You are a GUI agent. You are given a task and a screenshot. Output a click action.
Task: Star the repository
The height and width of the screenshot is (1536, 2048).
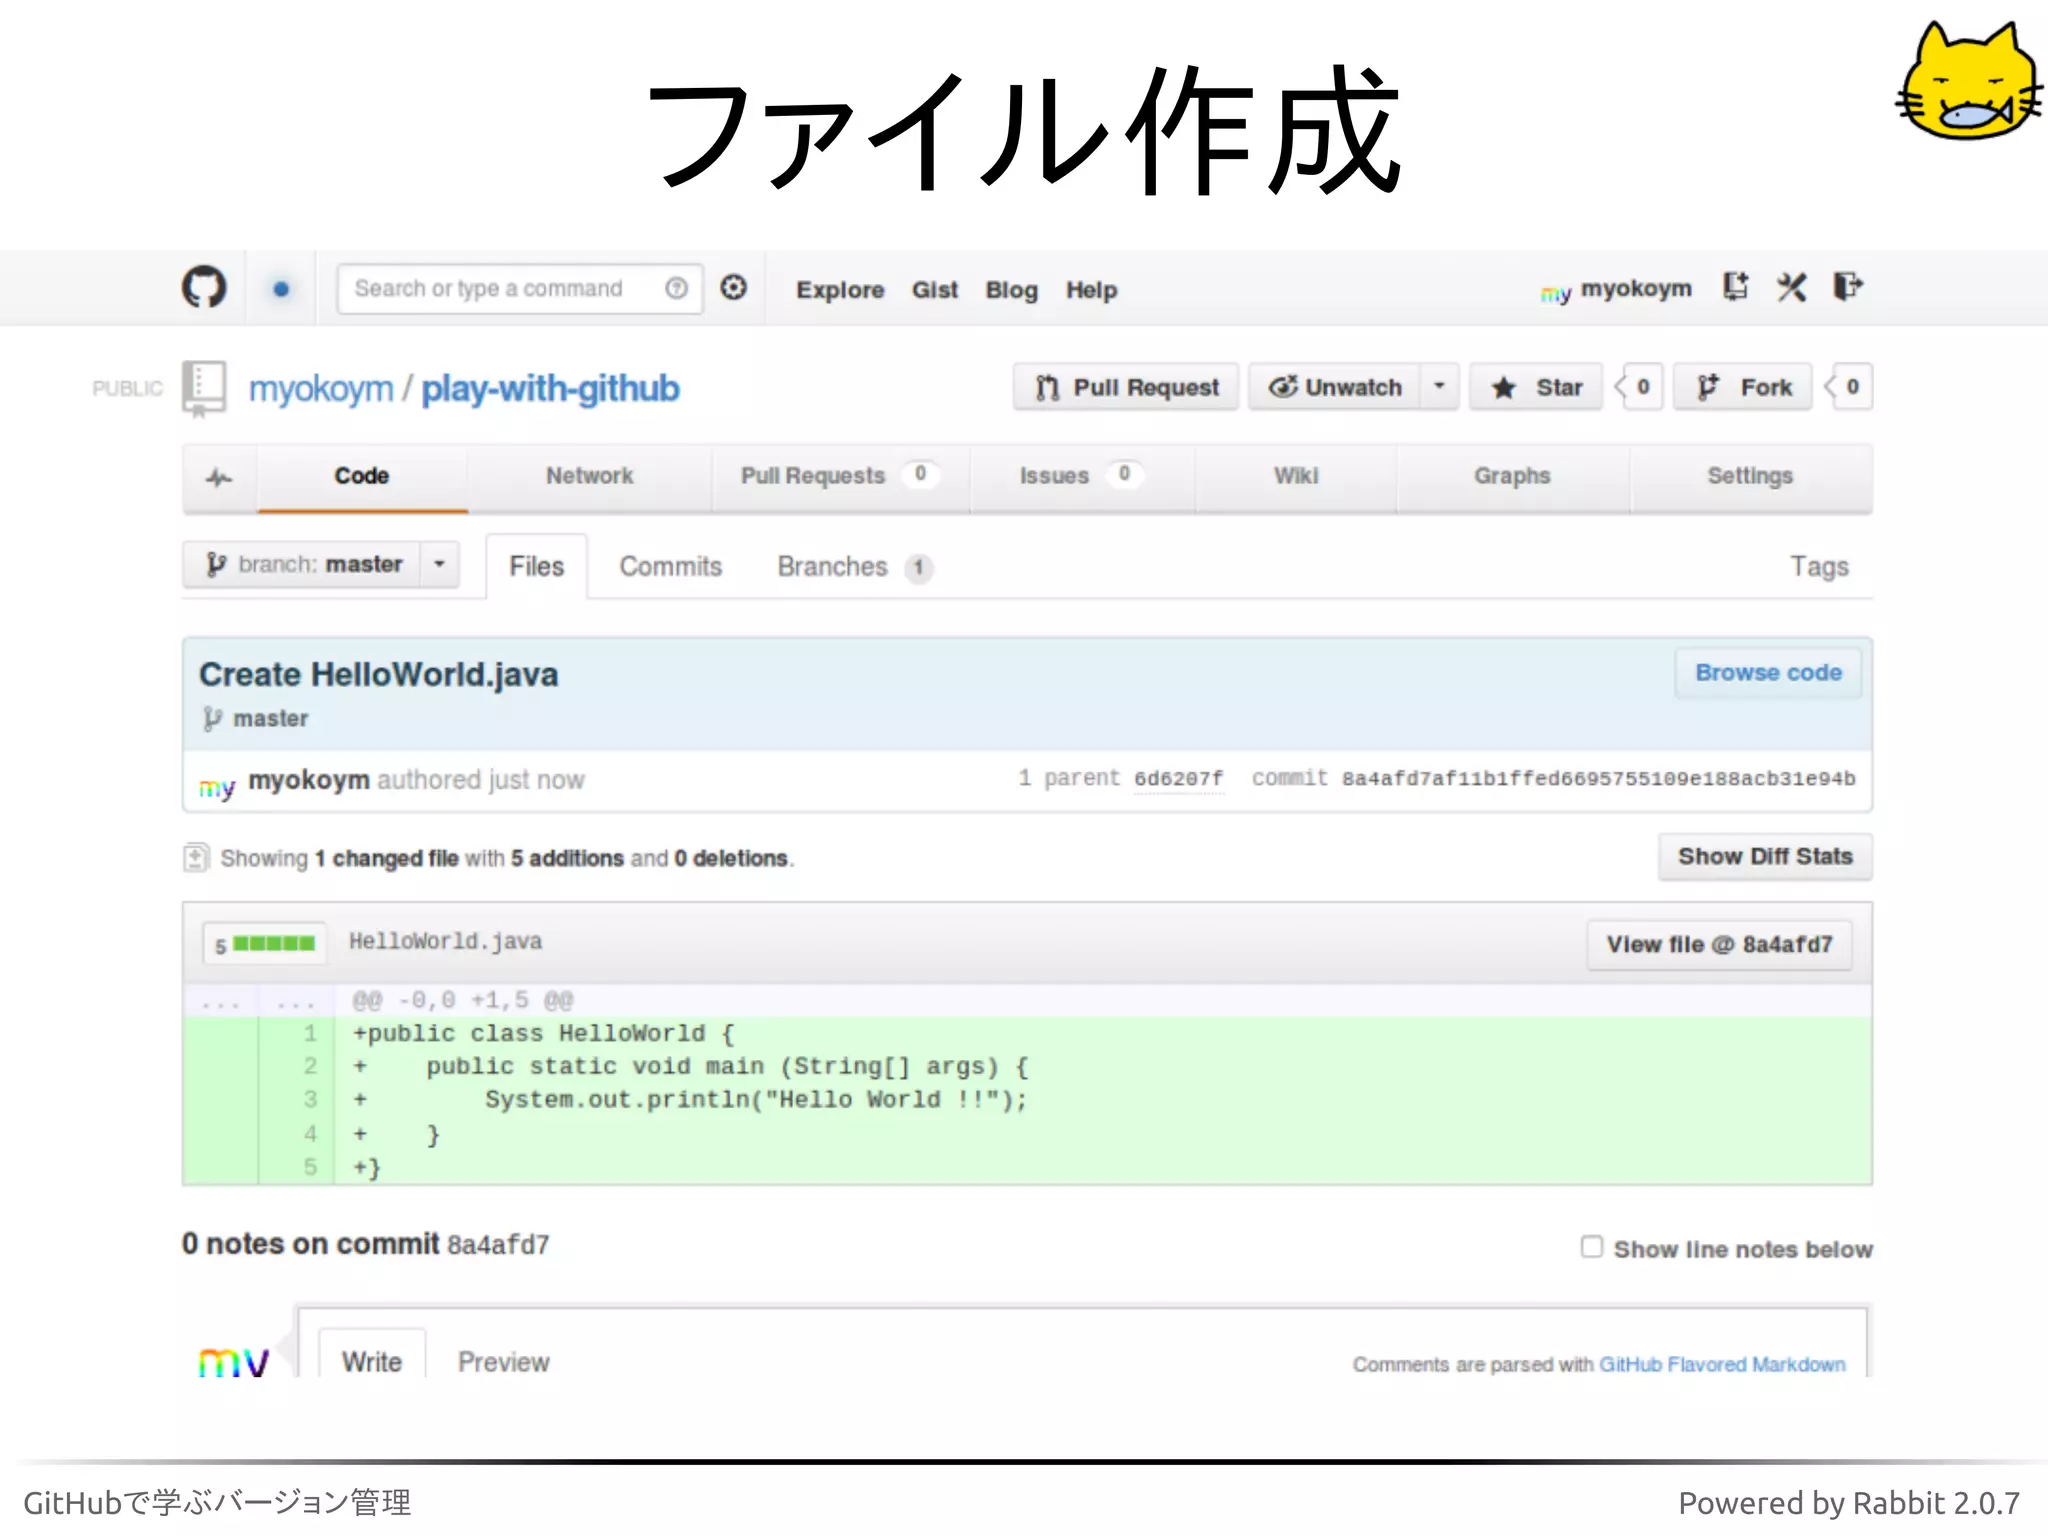tap(1536, 387)
